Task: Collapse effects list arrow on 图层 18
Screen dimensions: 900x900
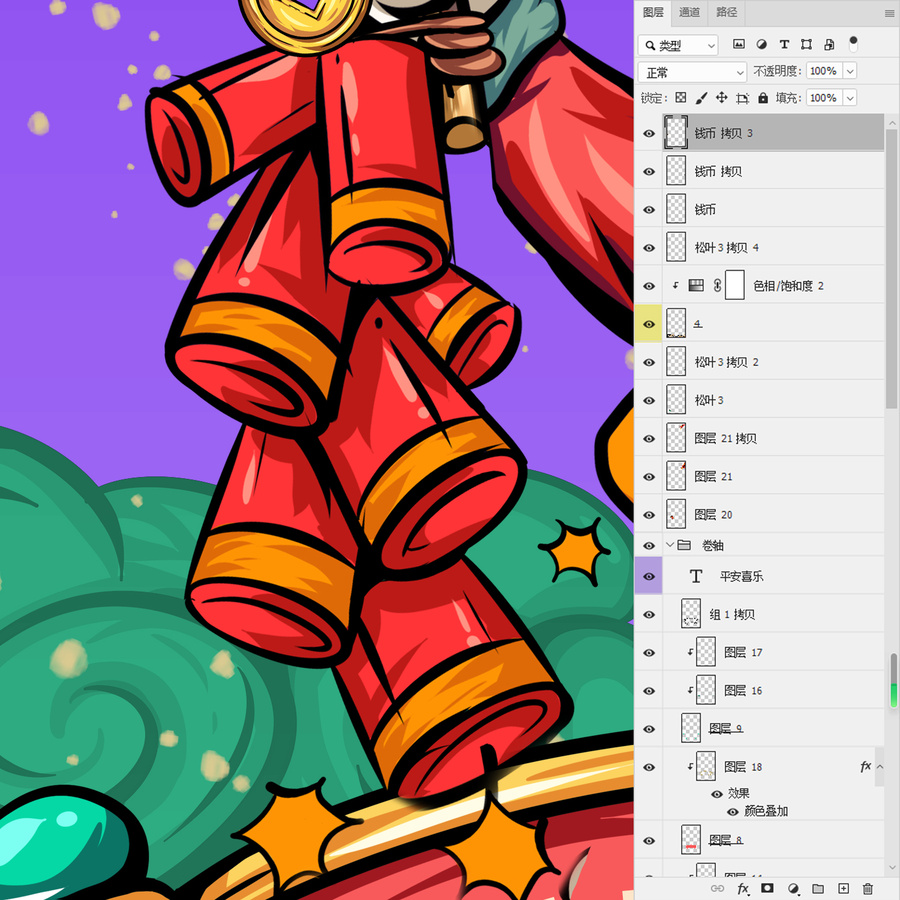Action: pos(880,766)
